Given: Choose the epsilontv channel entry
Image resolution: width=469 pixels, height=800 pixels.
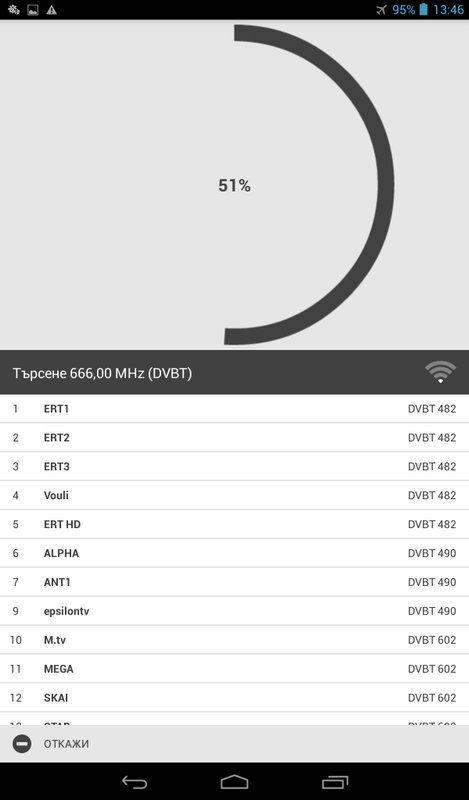Looking at the screenshot, I should tap(234, 611).
